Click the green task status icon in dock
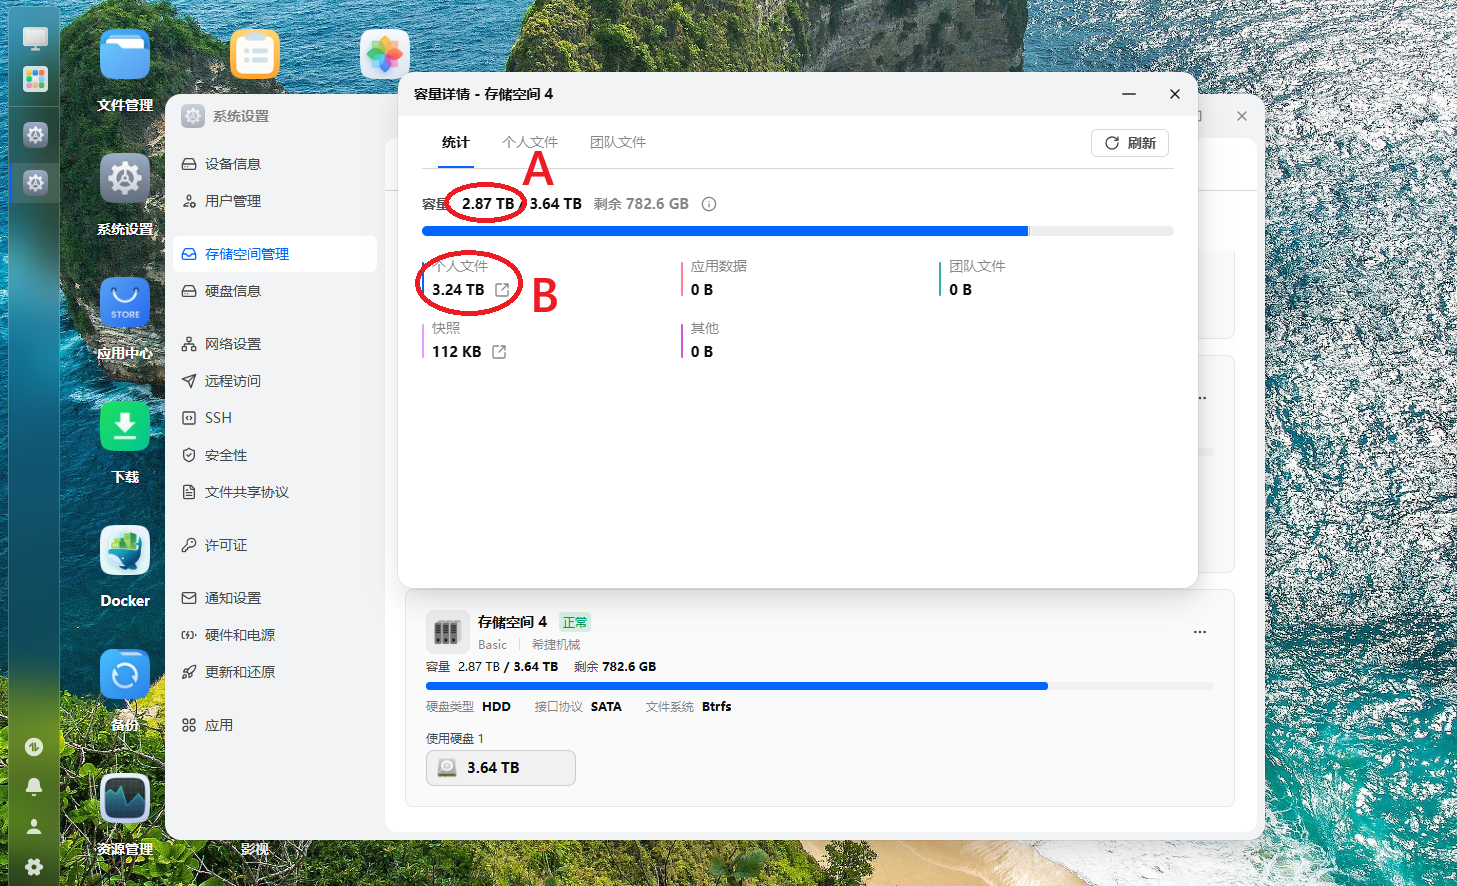This screenshot has width=1457, height=886. [x=34, y=746]
